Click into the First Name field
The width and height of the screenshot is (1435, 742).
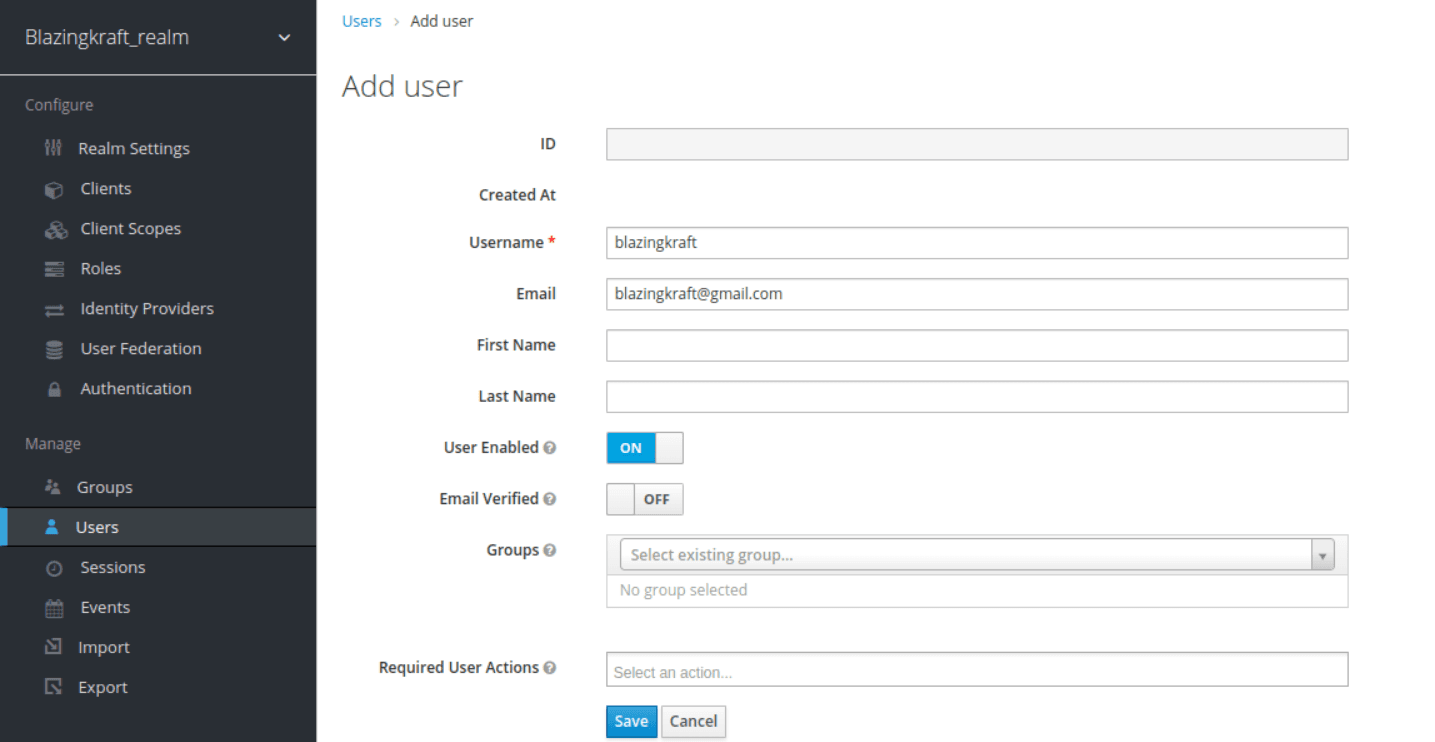(x=977, y=345)
